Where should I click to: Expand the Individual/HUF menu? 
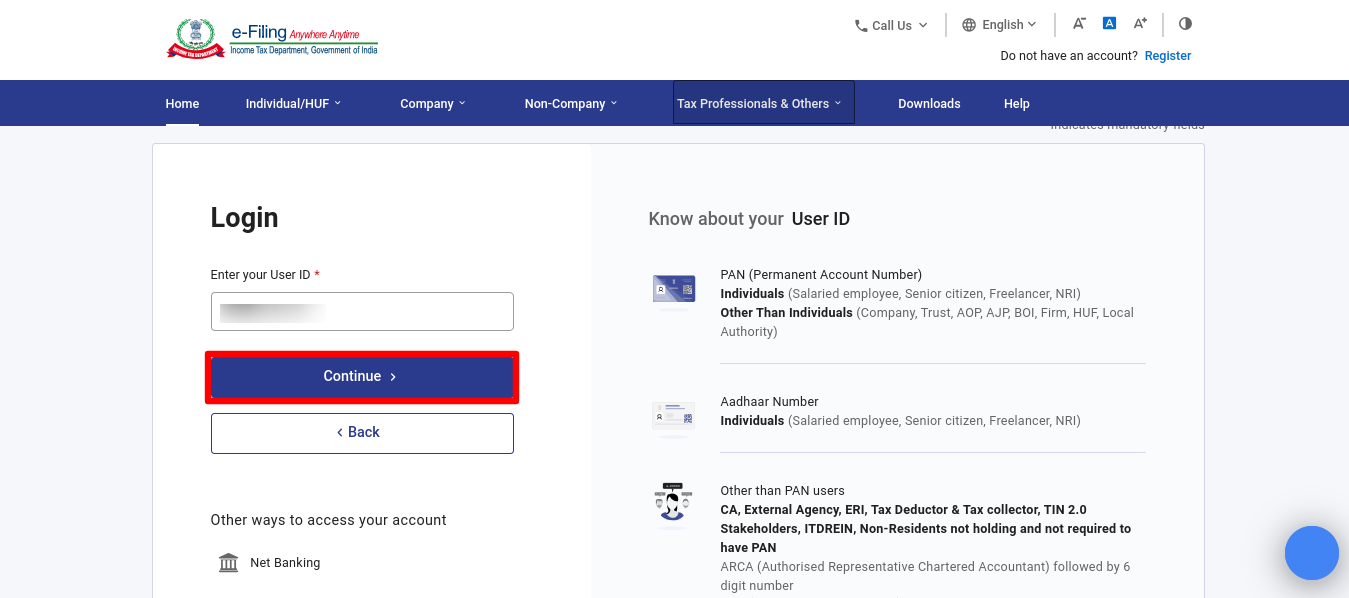(293, 104)
